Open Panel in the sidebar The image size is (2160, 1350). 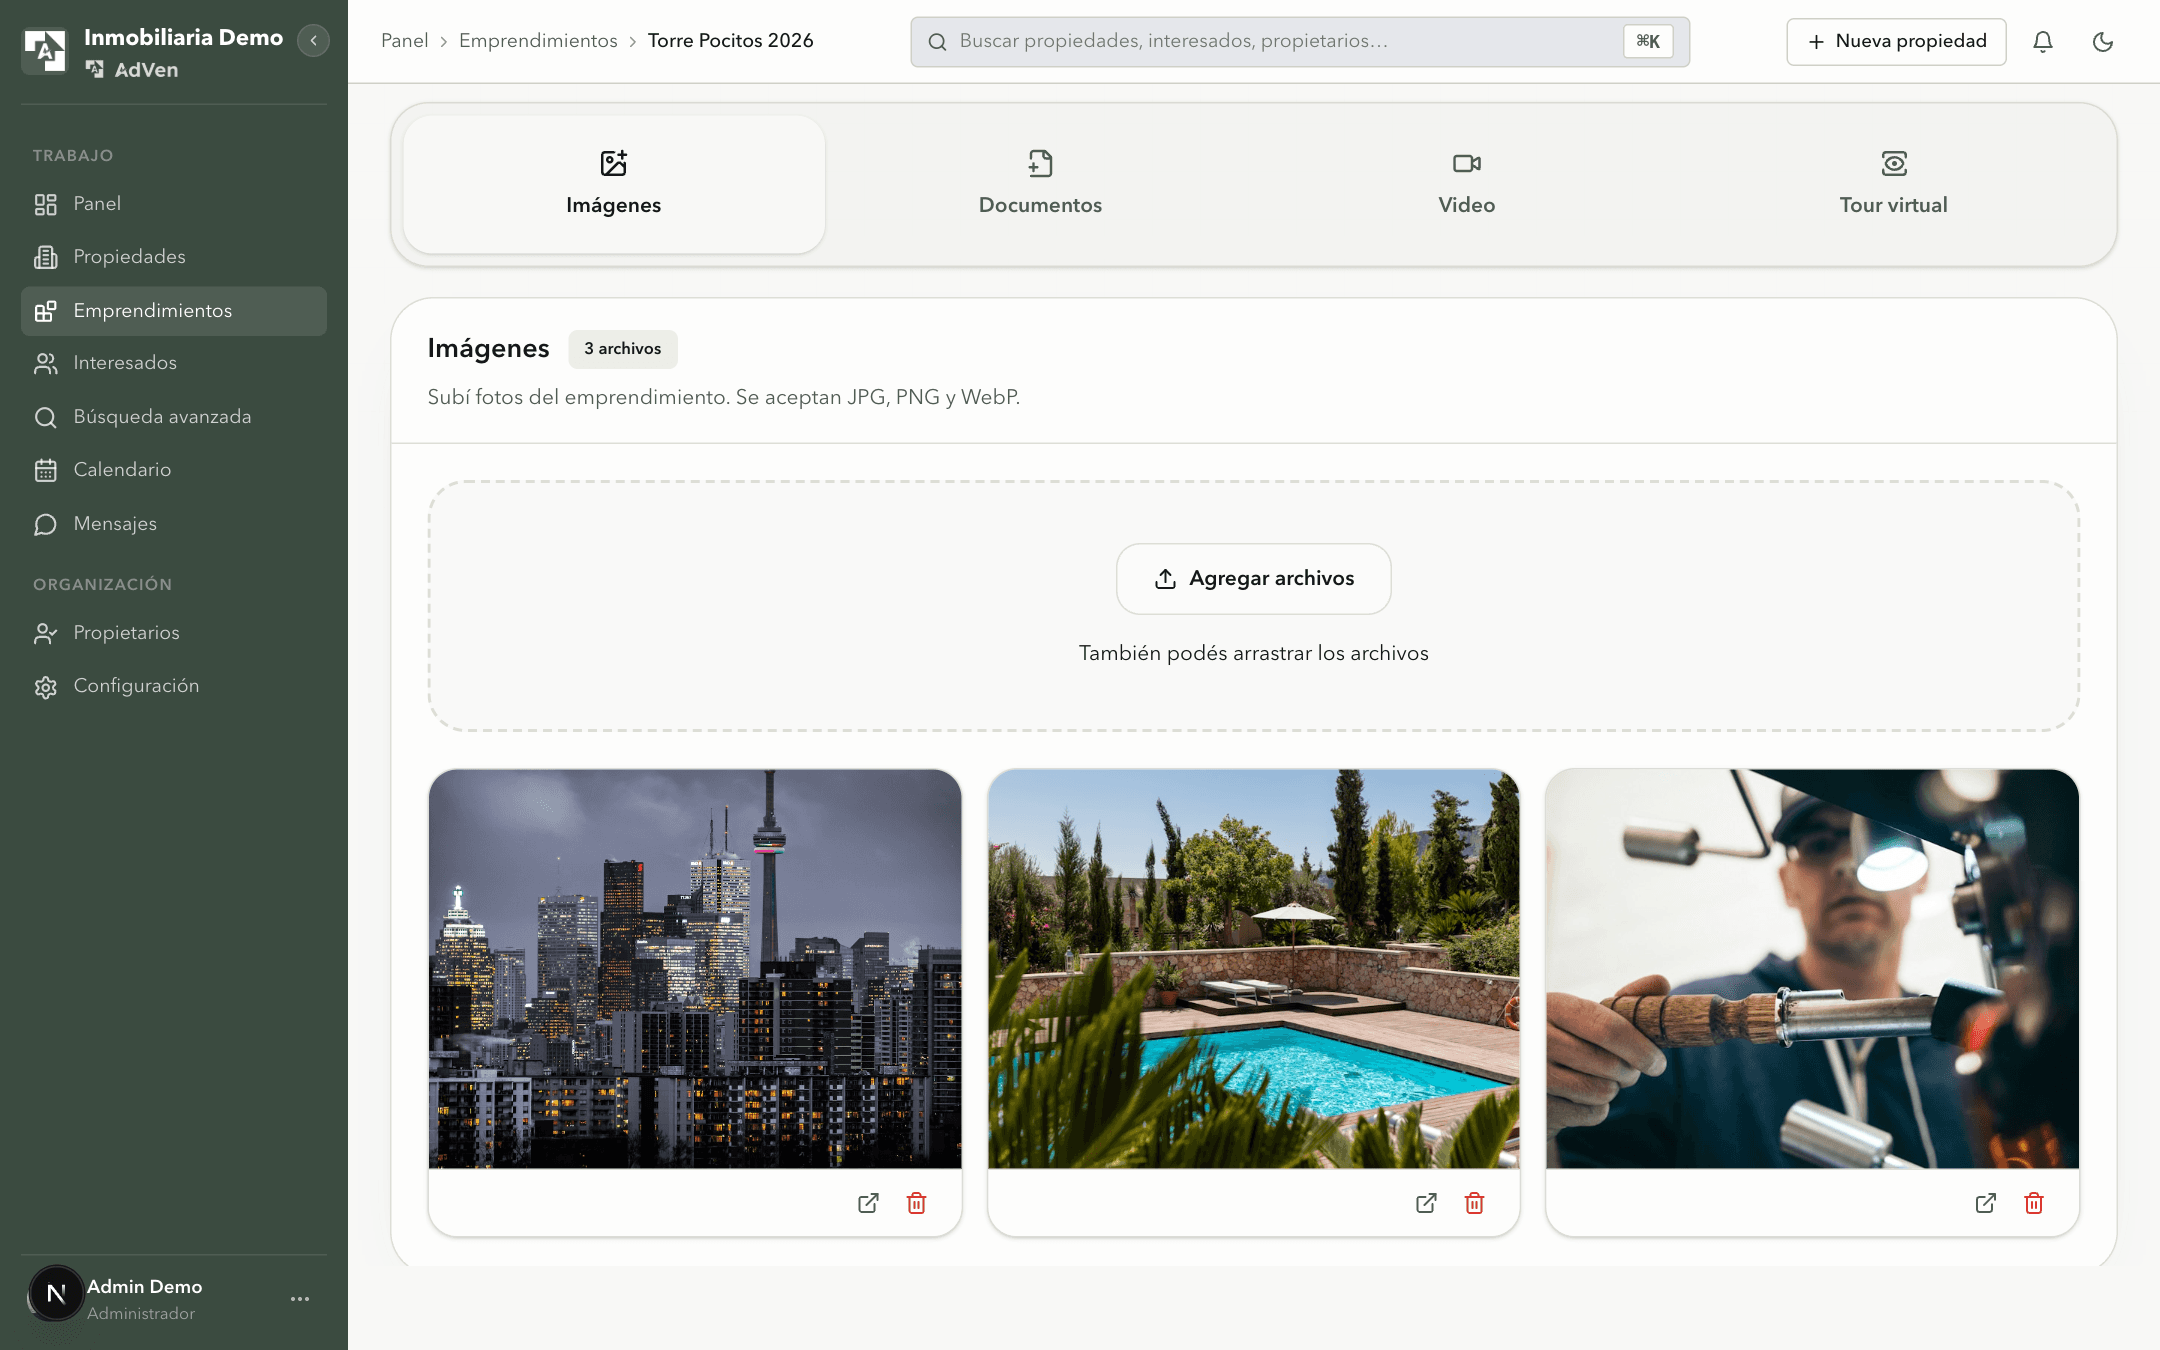coord(173,204)
